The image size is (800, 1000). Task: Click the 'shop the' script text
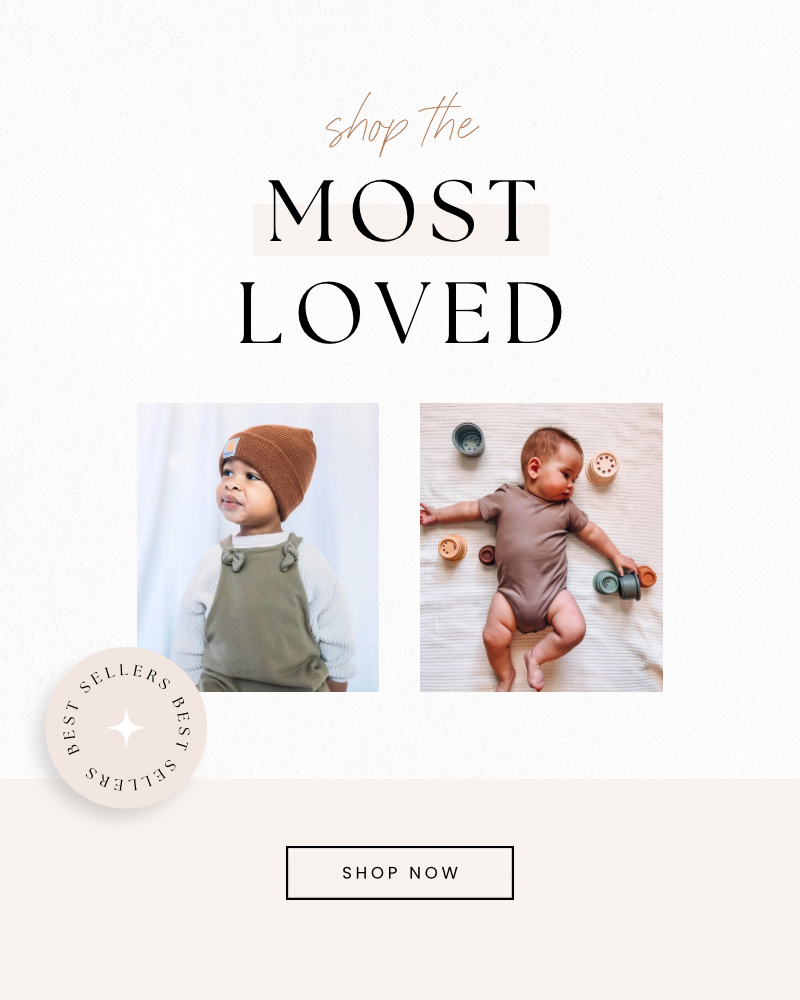(401, 124)
